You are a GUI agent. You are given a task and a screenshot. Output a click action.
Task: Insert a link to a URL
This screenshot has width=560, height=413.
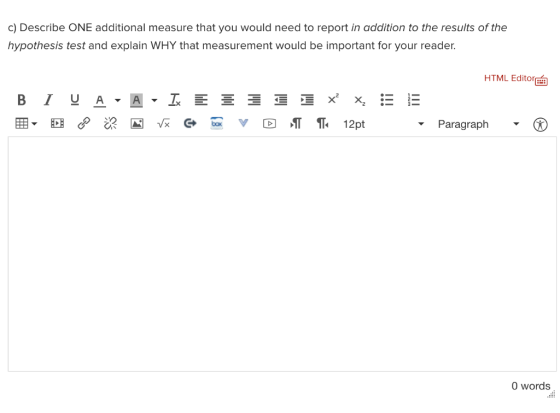[84, 124]
